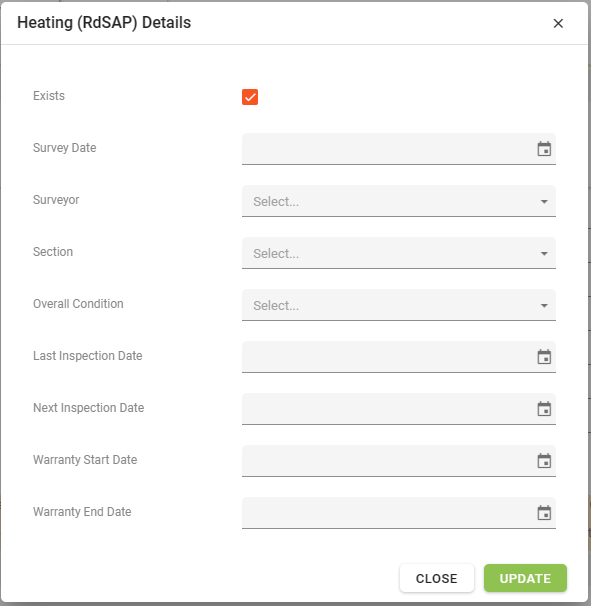Open calendar picker for Survey Date

[x=544, y=149]
